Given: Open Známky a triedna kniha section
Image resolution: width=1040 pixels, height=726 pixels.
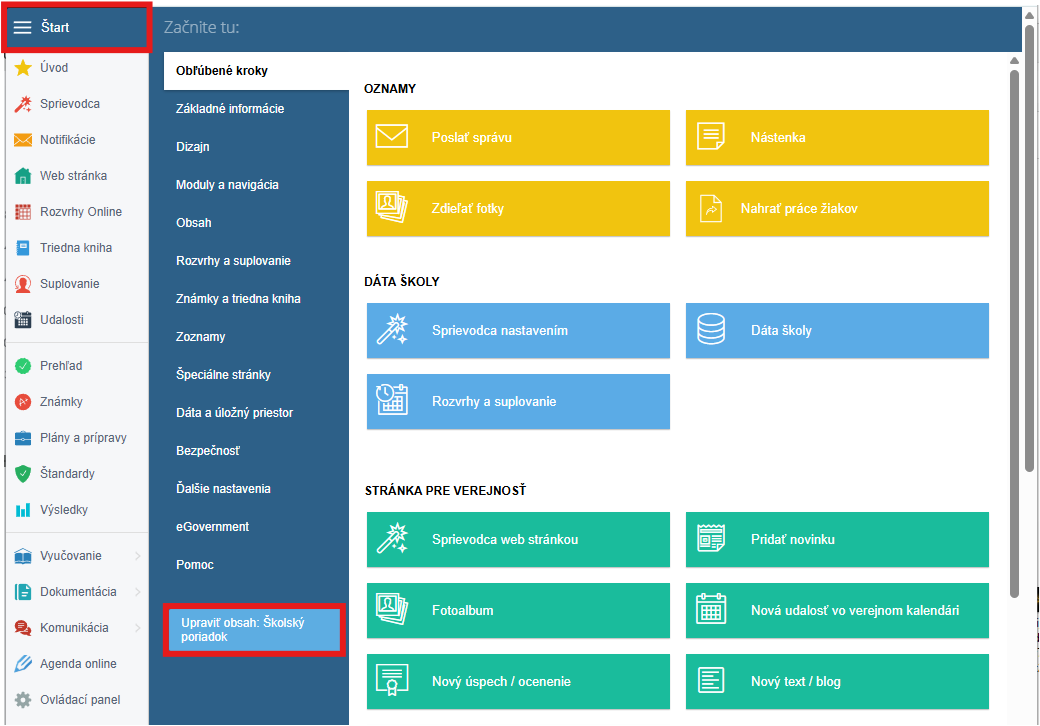Looking at the screenshot, I should 256,299.
